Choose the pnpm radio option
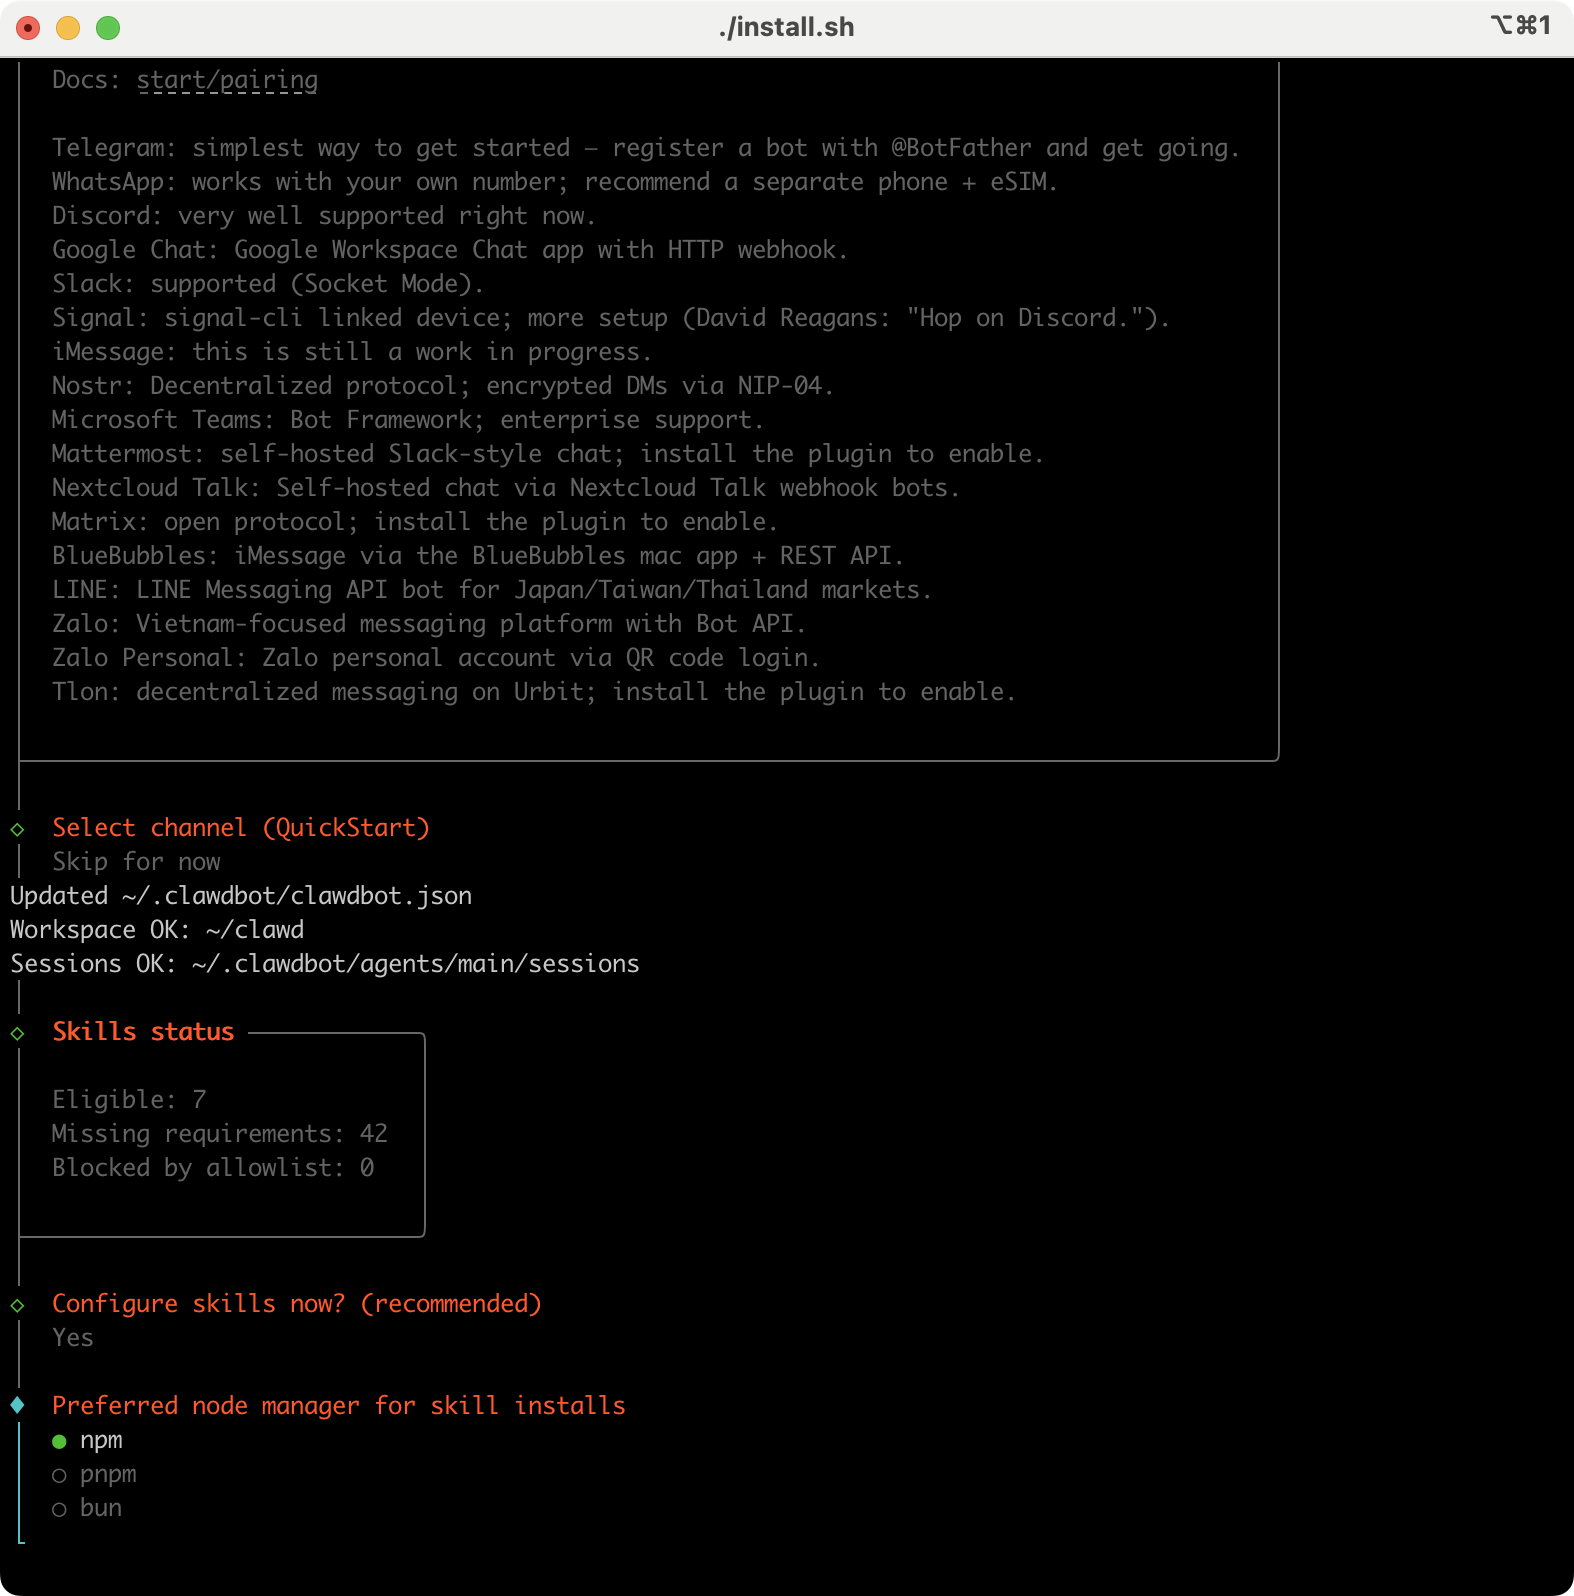The height and width of the screenshot is (1596, 1574). pos(60,1475)
